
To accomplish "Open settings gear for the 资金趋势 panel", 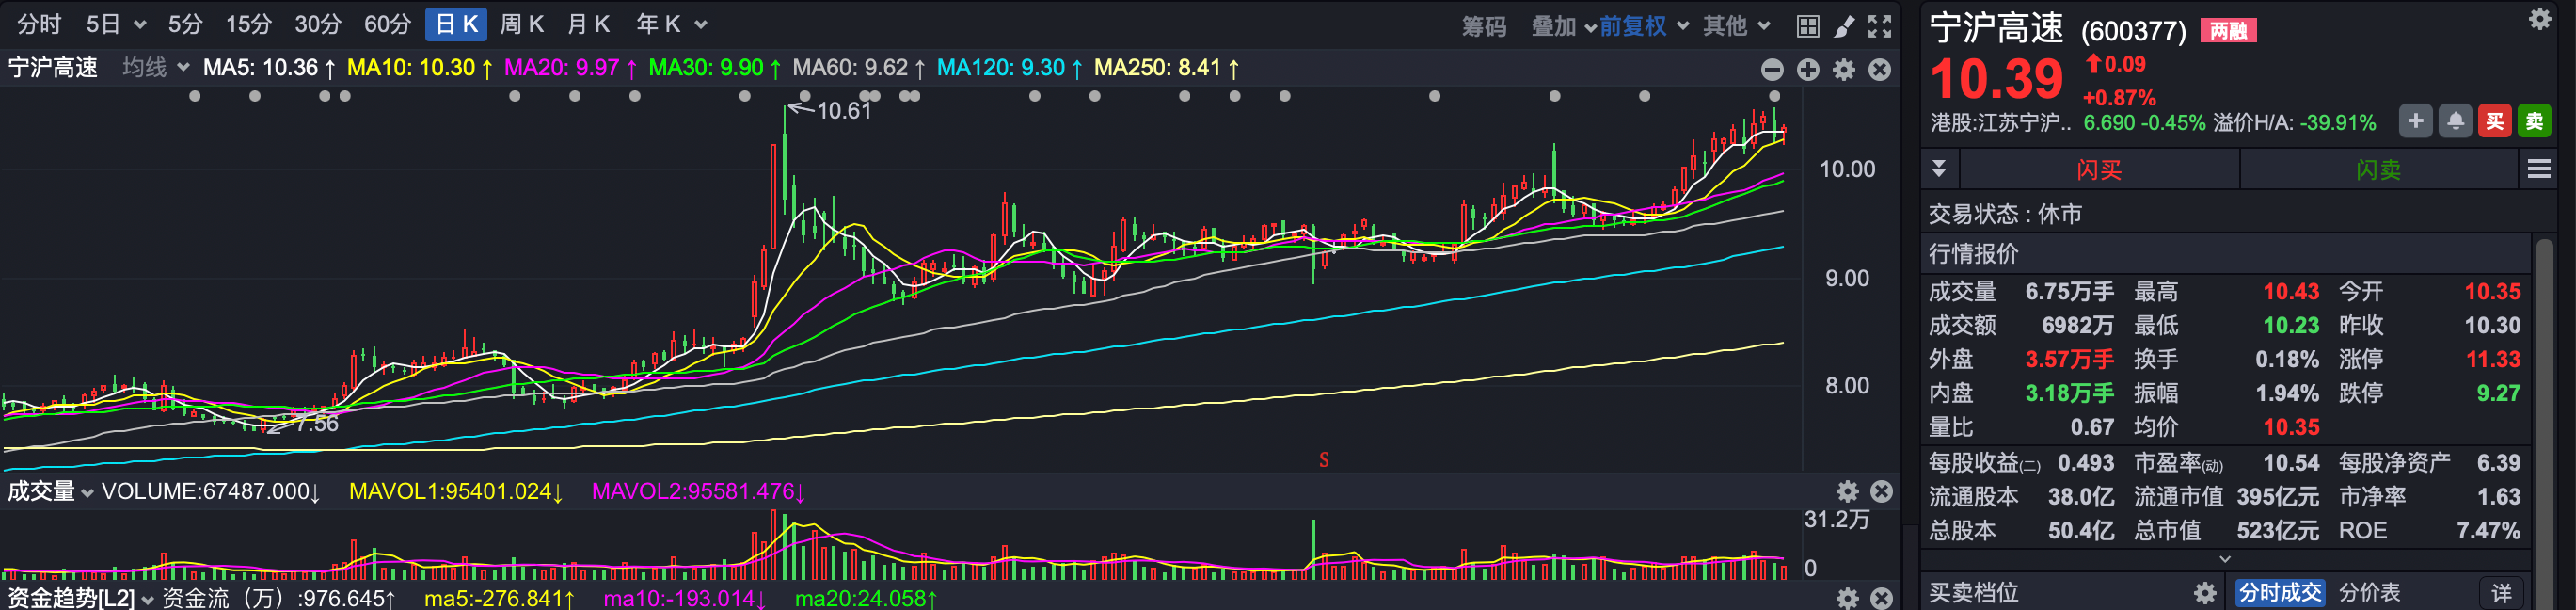I will pos(1847,598).
